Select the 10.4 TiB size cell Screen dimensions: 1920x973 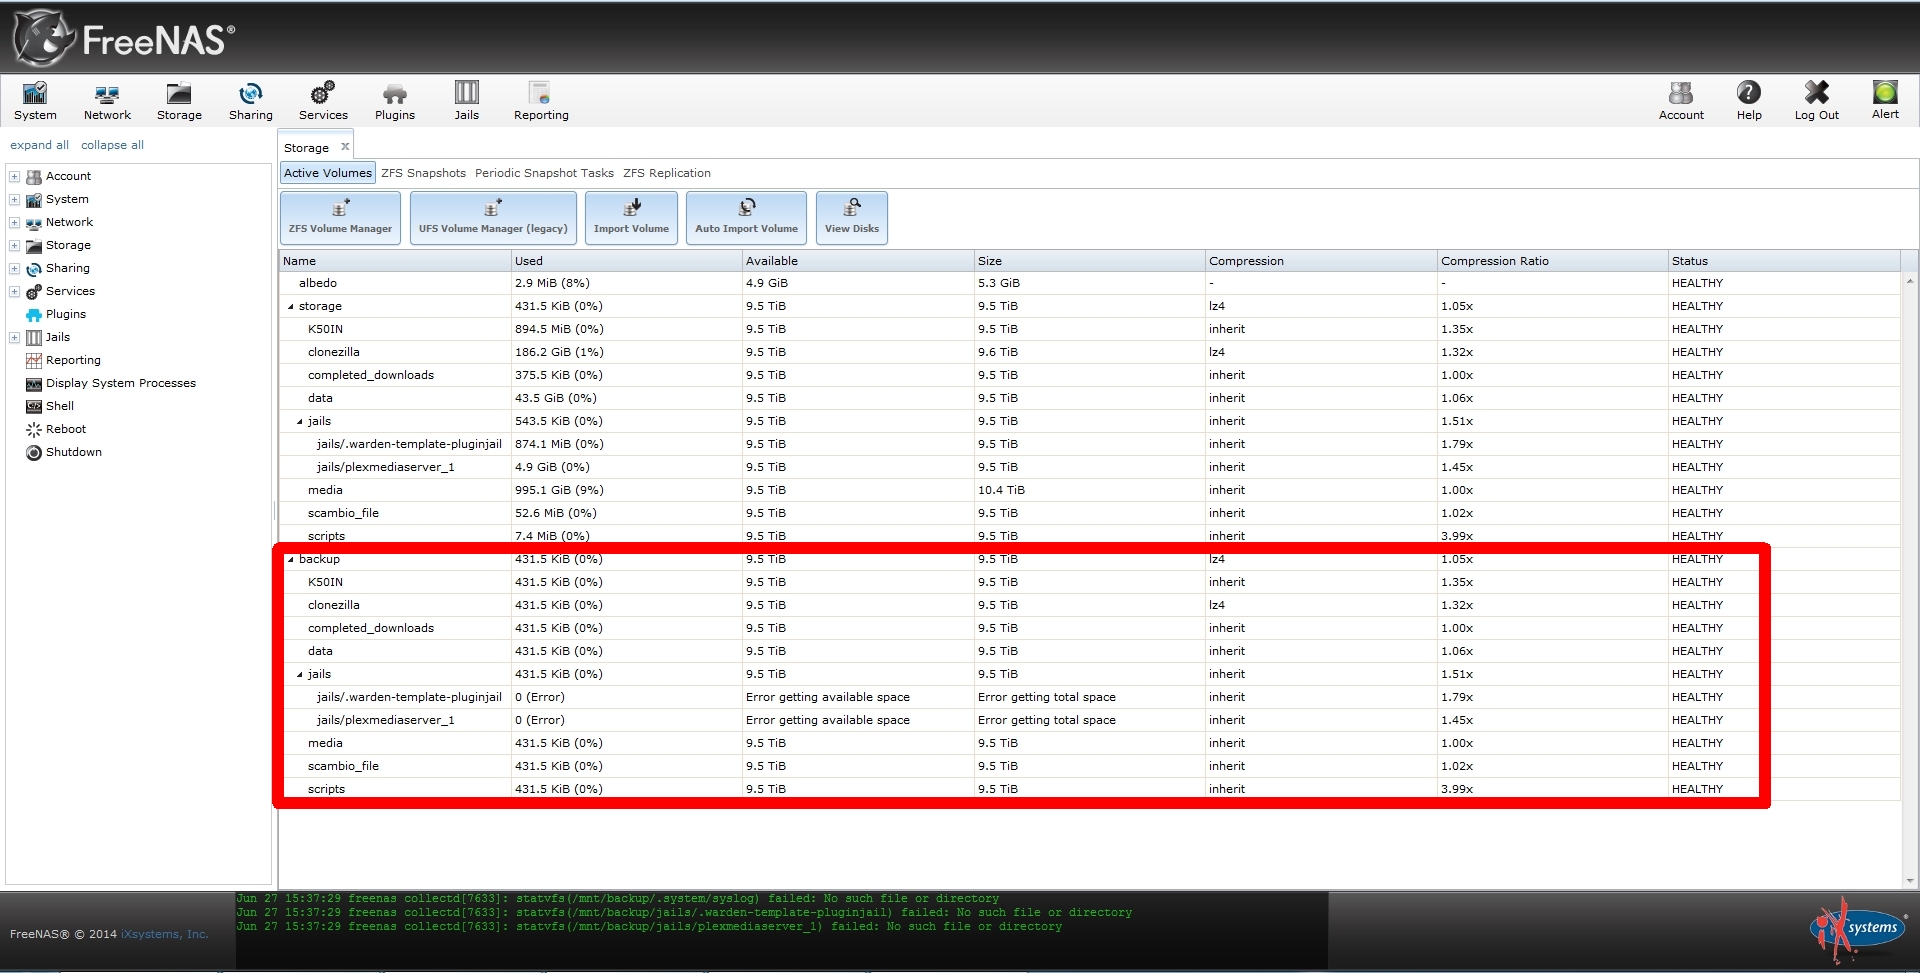1090,490
